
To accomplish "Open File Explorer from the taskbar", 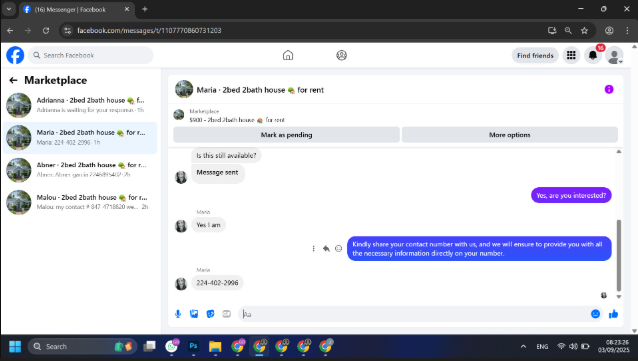I will 215,346.
